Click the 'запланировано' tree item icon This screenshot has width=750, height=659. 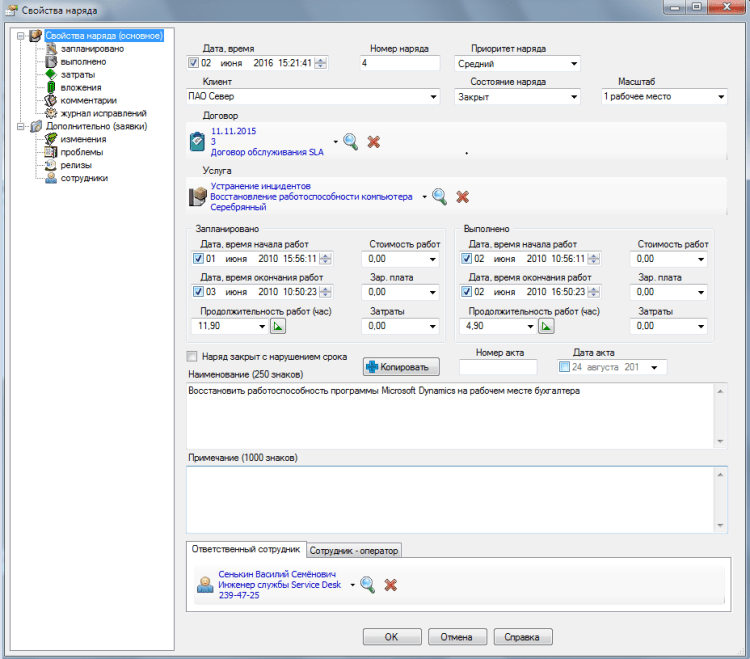51,48
